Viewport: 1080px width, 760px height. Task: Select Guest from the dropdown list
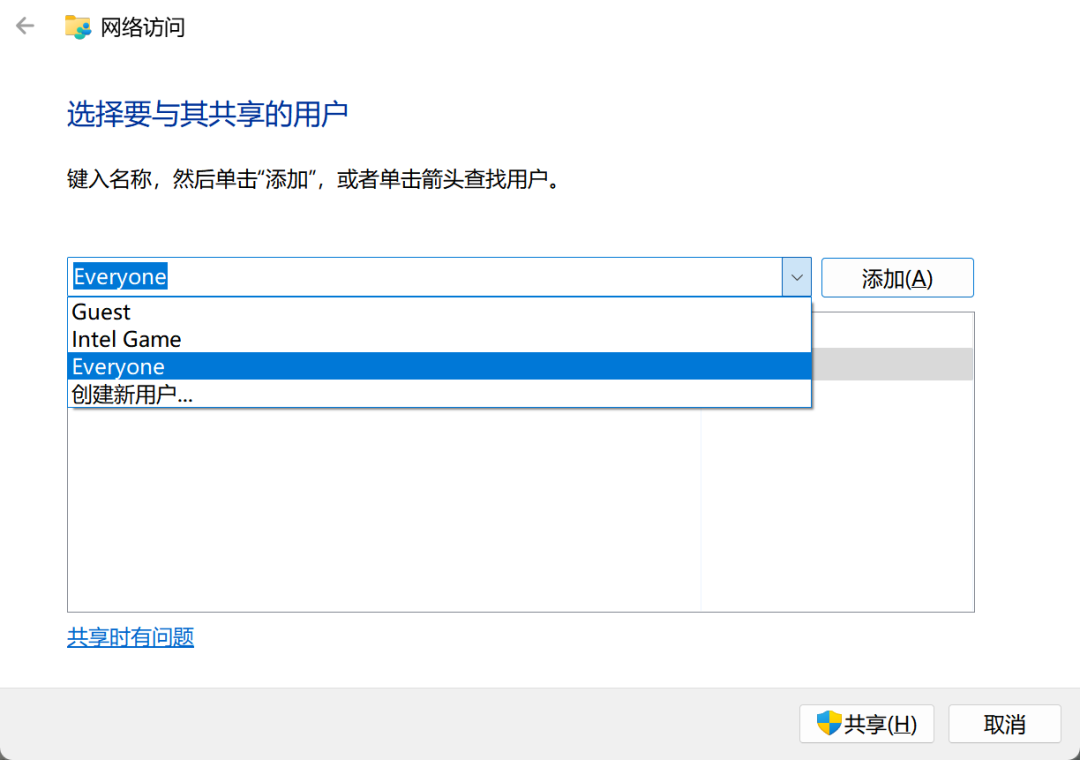[x=101, y=312]
